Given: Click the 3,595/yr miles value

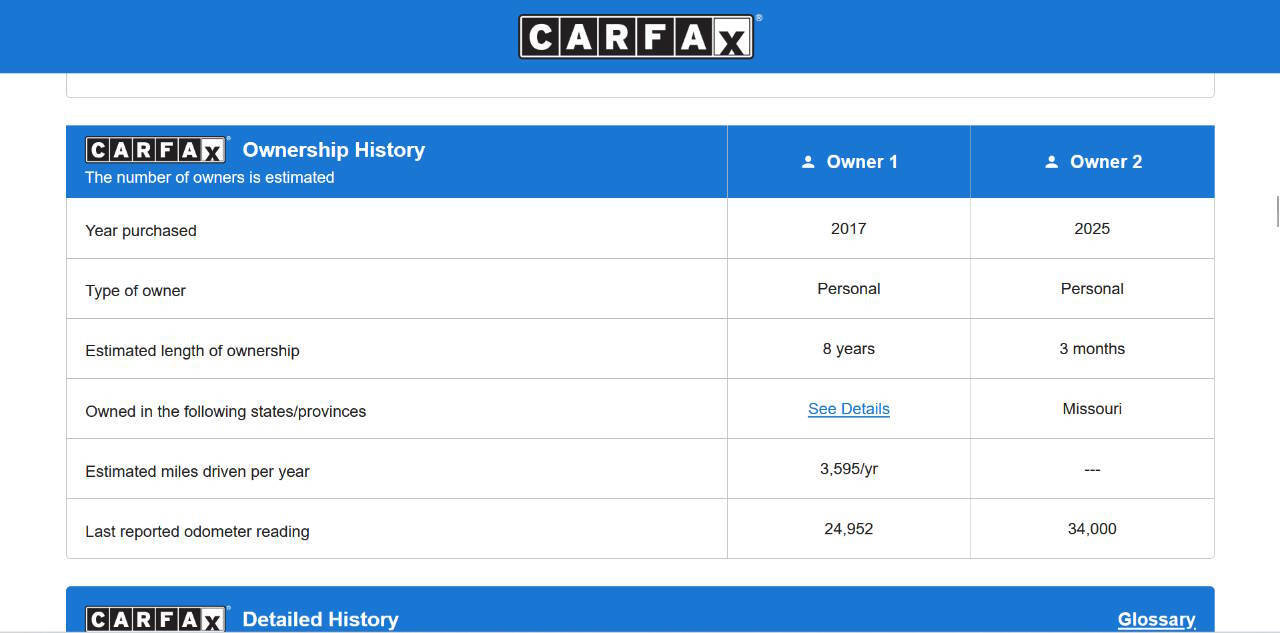Looking at the screenshot, I should (x=848, y=469).
